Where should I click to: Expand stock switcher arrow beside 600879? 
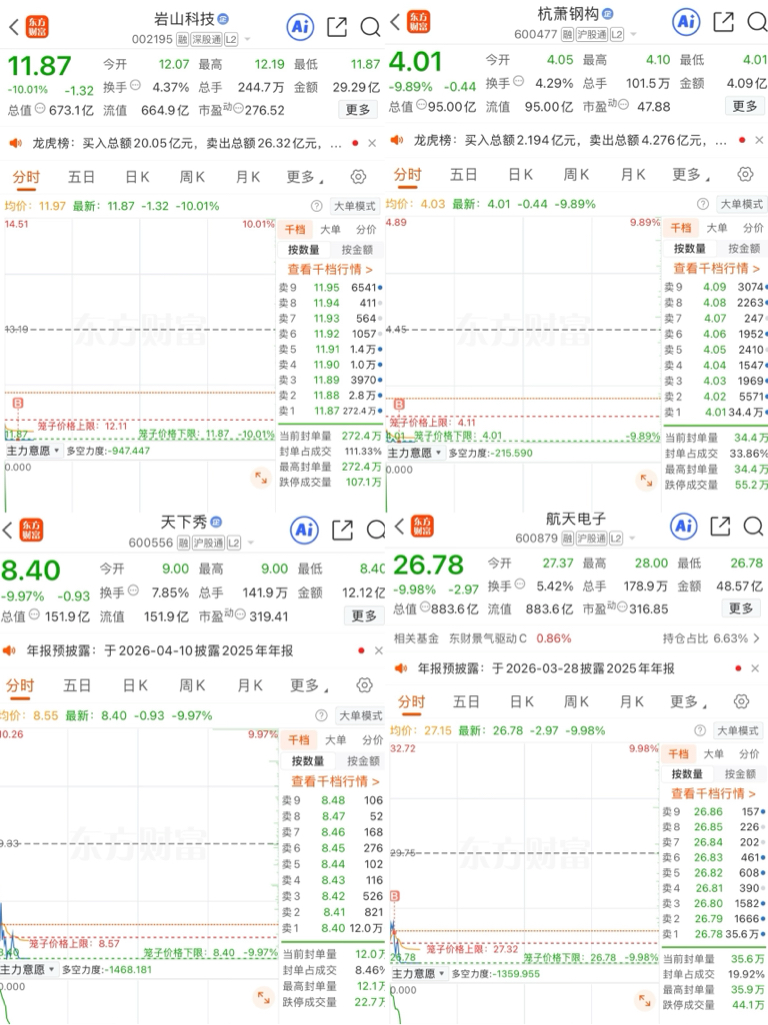[x=632, y=539]
